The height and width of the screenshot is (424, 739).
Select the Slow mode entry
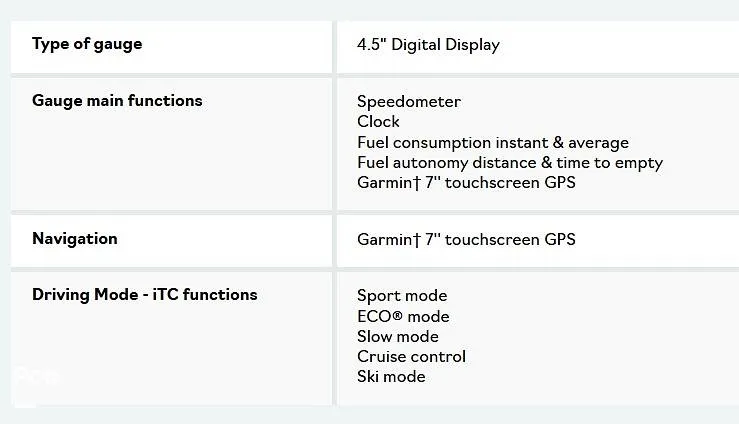(398, 337)
